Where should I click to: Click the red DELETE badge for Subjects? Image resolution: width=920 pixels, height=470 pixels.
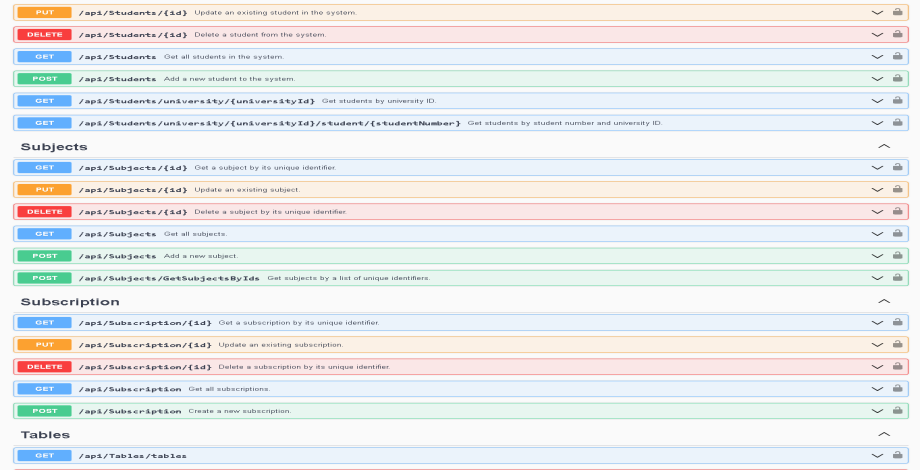coord(44,212)
